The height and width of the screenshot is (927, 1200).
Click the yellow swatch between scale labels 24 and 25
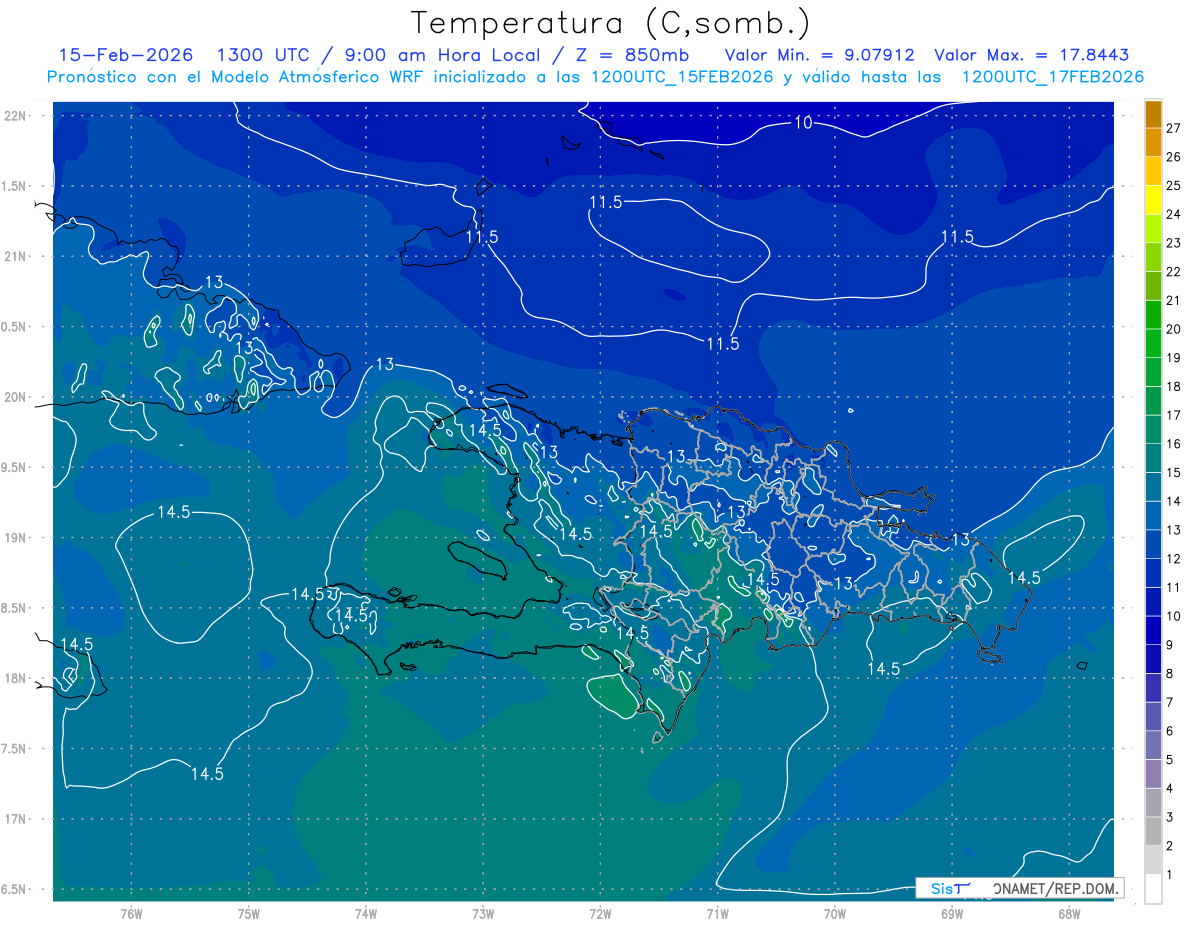(1153, 200)
